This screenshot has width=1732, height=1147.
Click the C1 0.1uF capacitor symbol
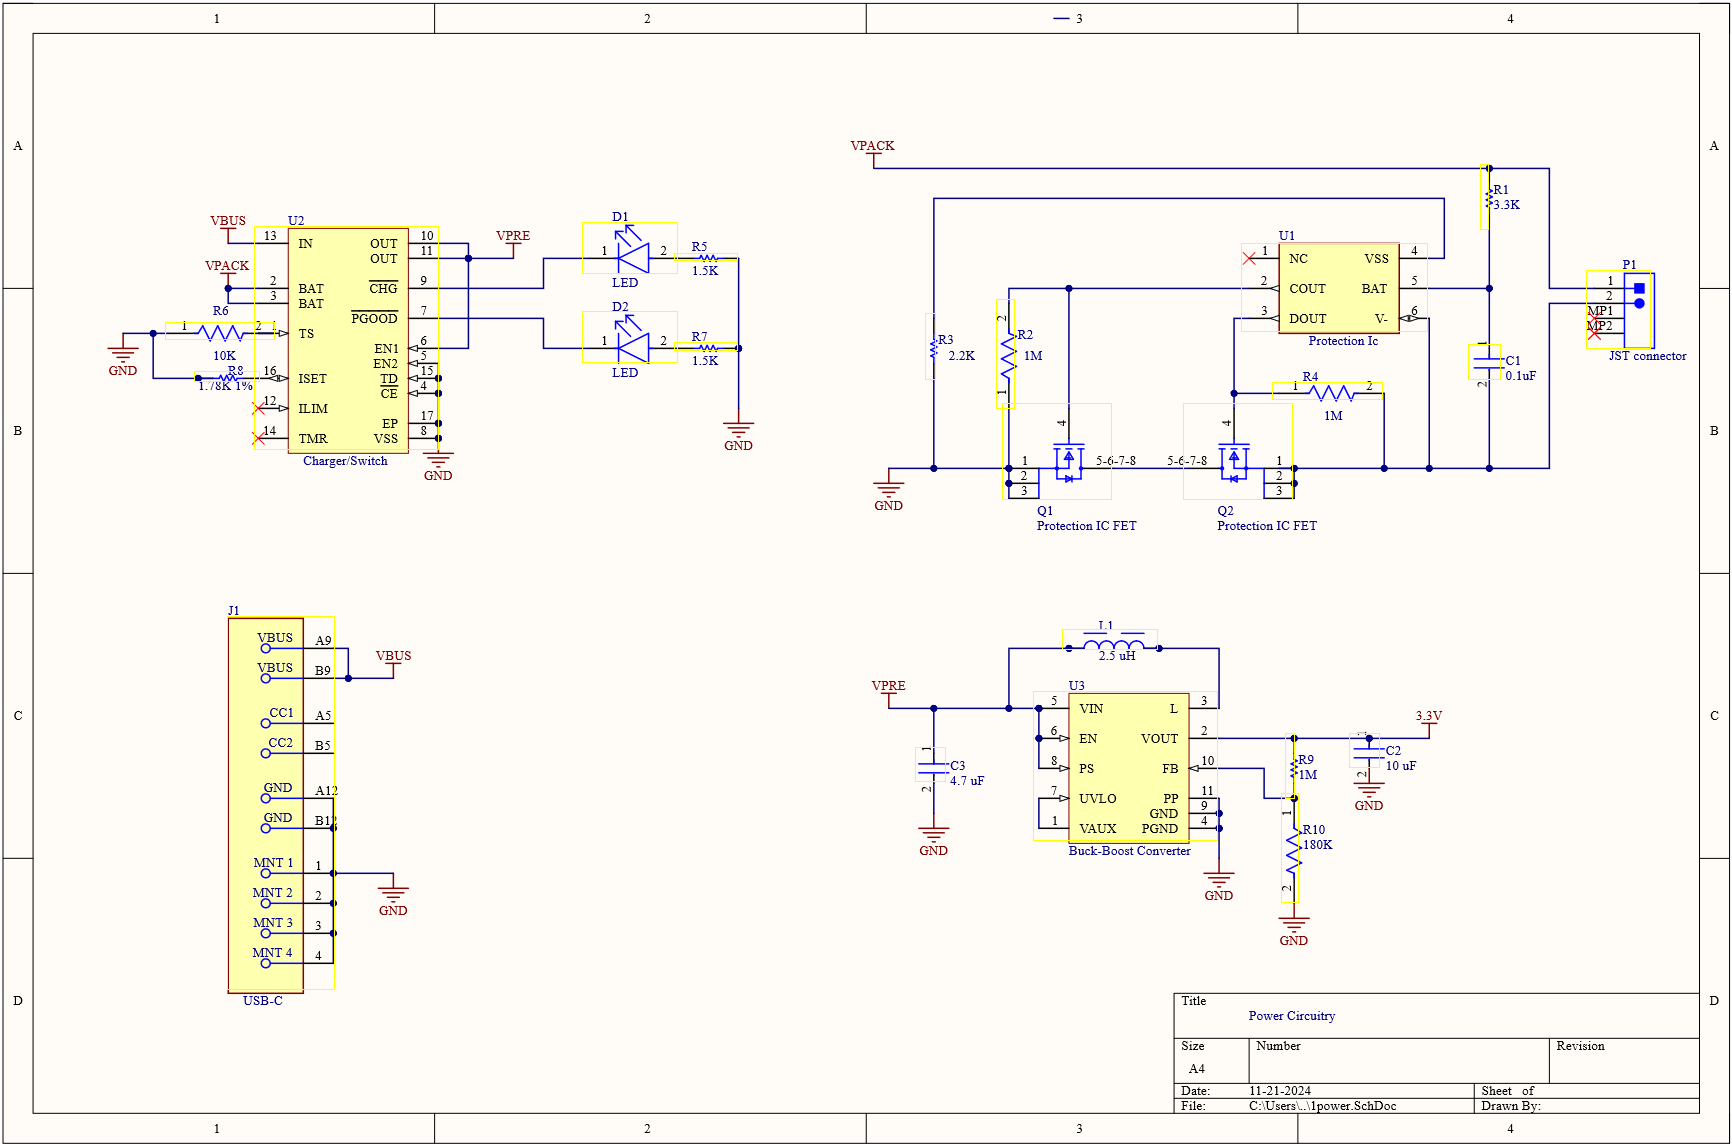(1488, 363)
